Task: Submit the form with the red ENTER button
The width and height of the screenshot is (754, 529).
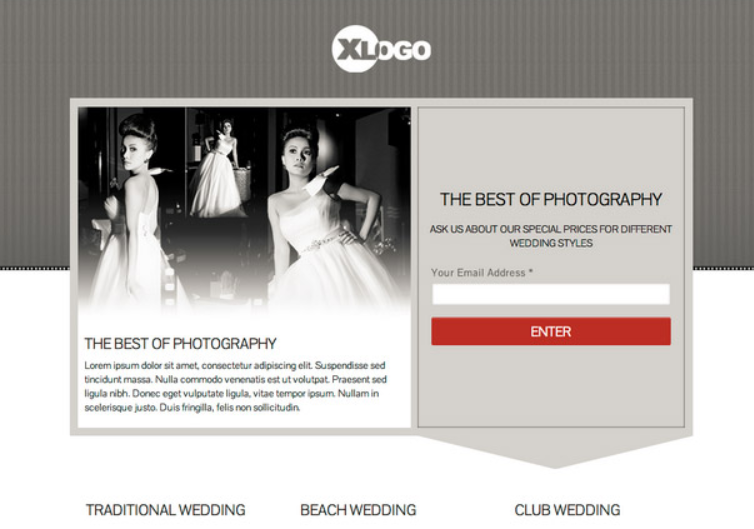Action: coord(551,331)
